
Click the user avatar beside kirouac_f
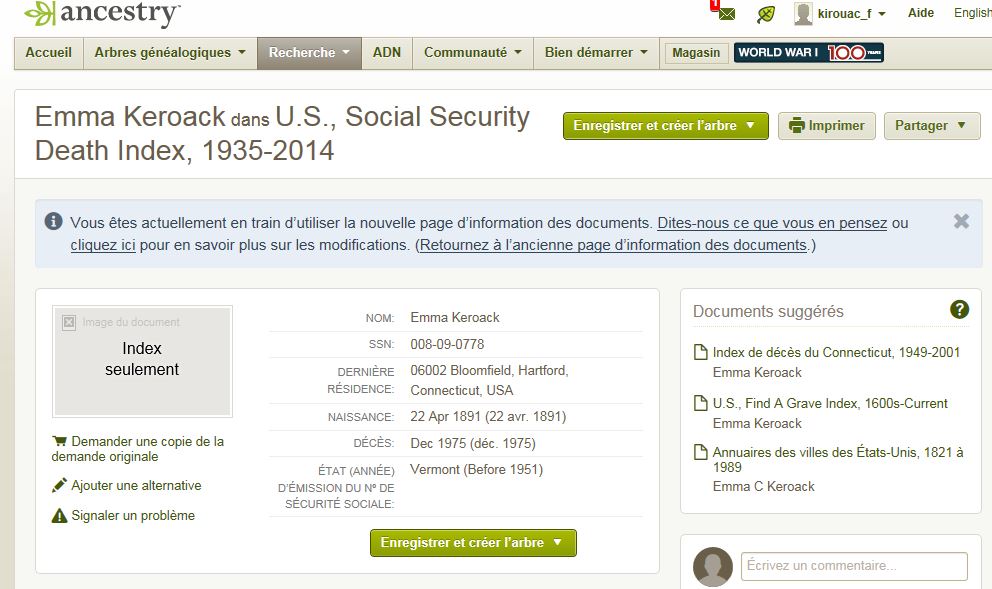tap(803, 13)
